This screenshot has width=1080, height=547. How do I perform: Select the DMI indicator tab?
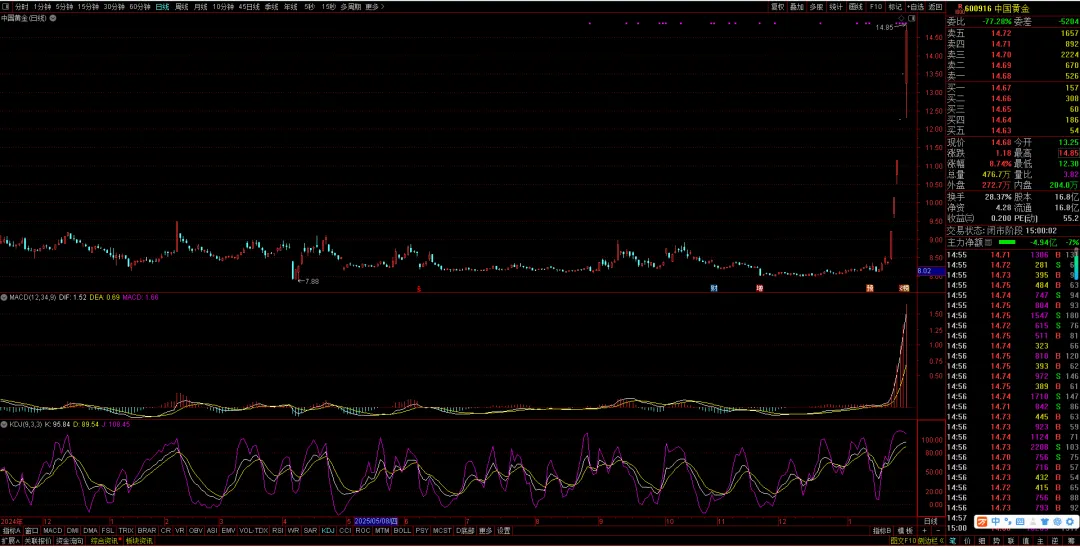pyautogui.click(x=72, y=531)
